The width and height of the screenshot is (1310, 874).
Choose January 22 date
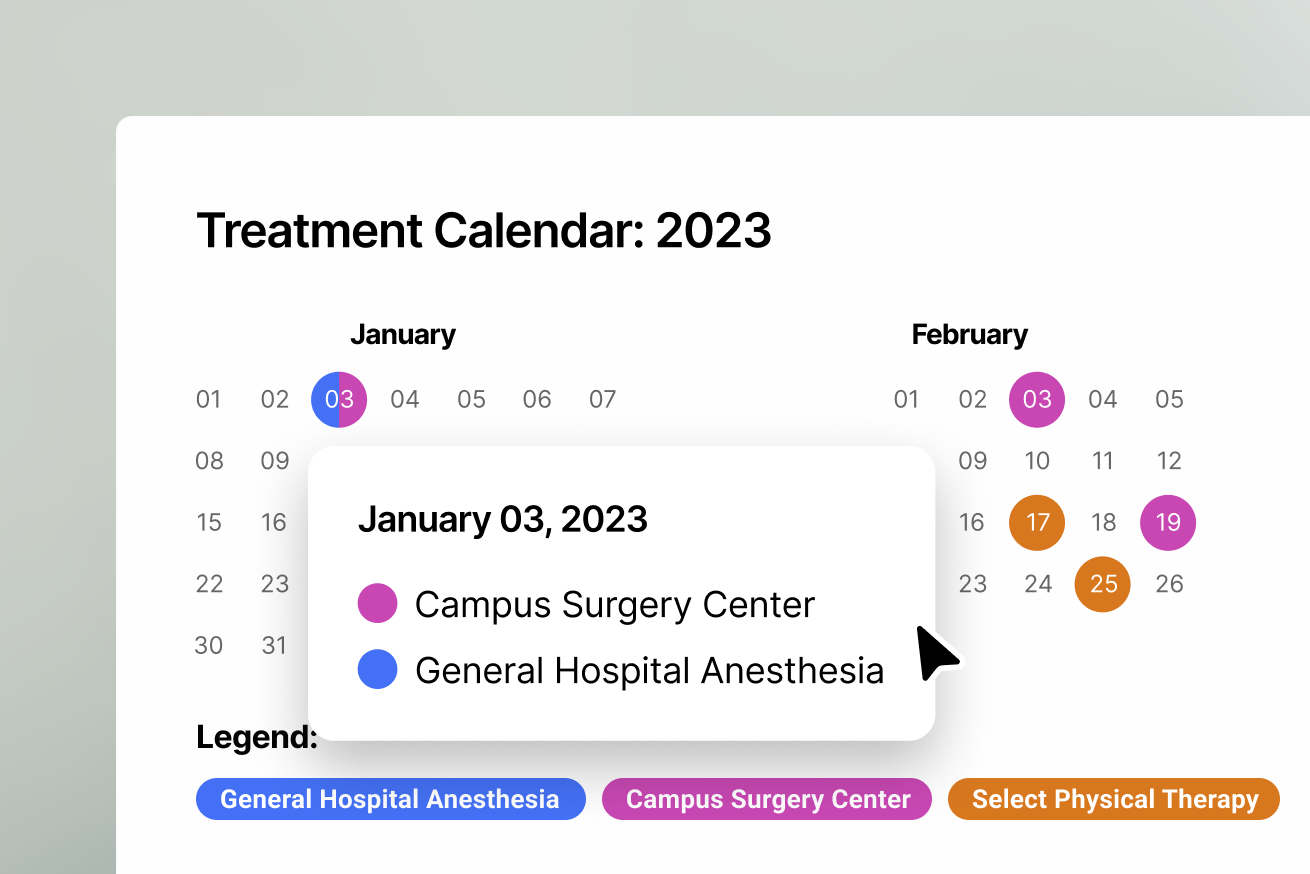point(209,584)
